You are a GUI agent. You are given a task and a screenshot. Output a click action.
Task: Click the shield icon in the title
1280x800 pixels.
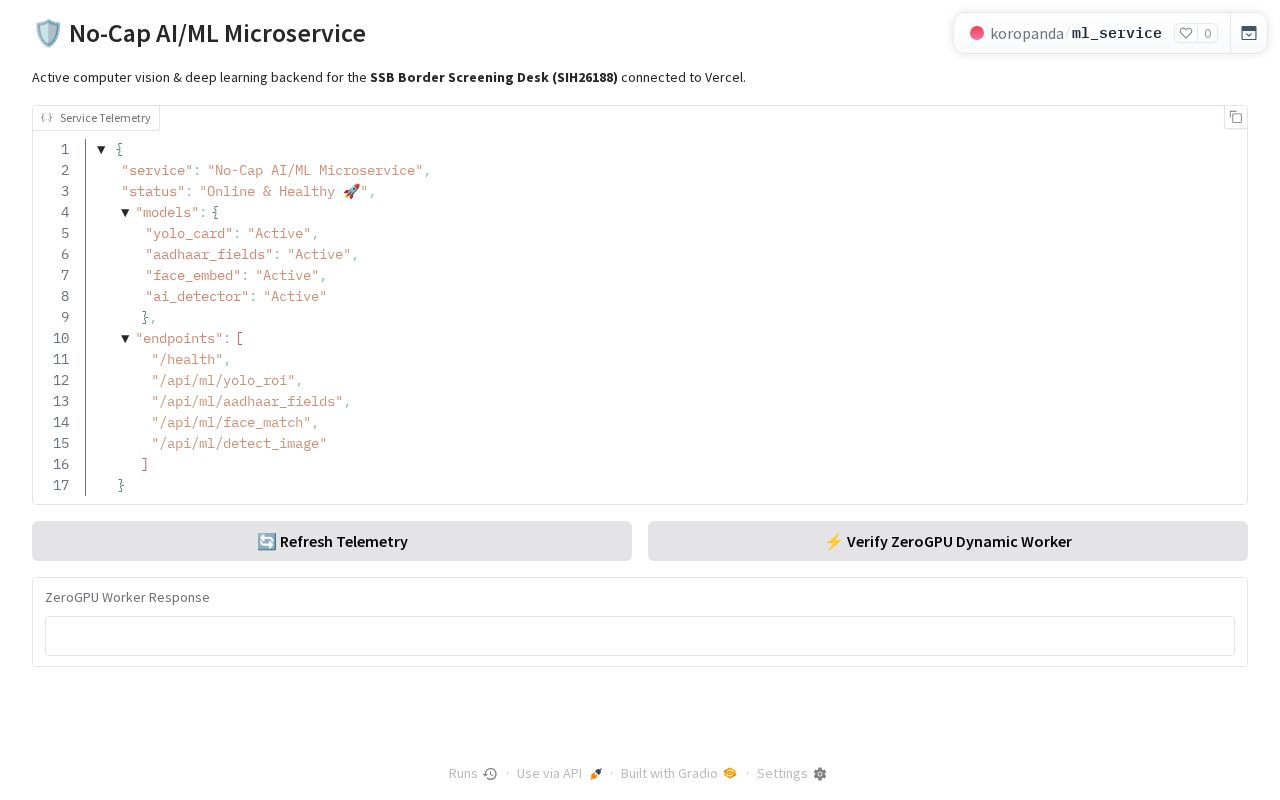click(48, 33)
